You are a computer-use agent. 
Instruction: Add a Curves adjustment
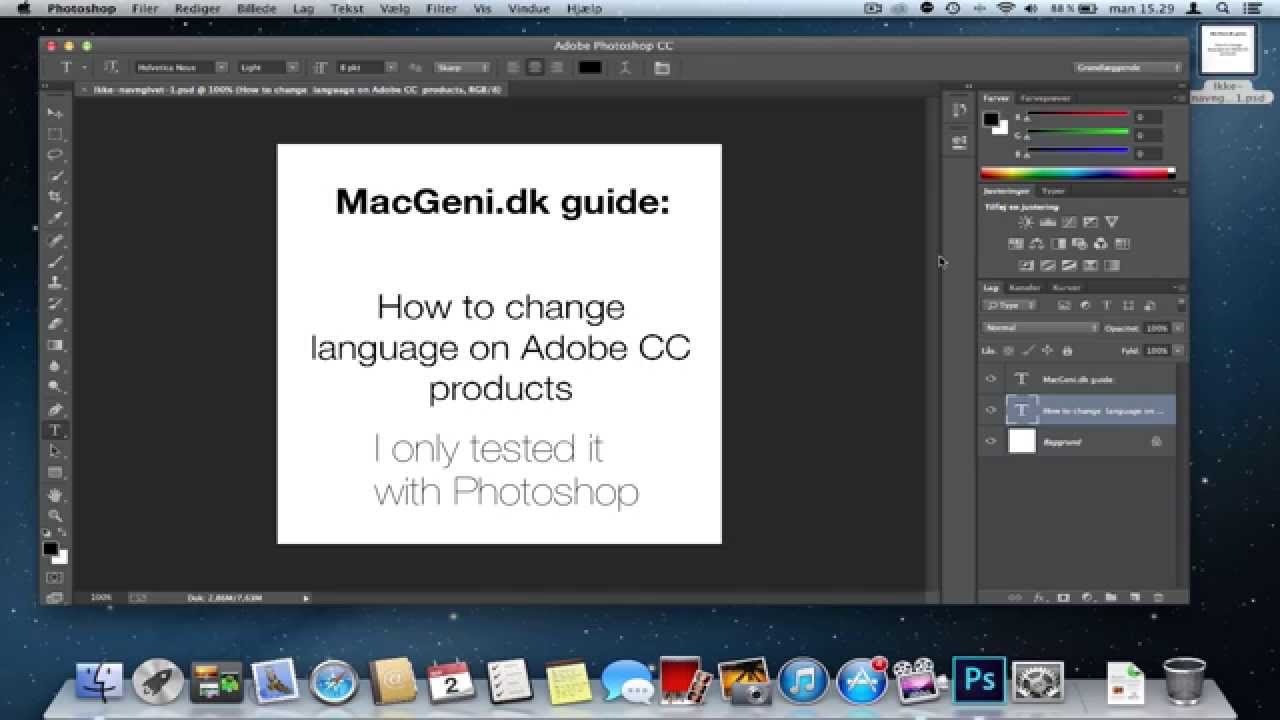click(1068, 222)
